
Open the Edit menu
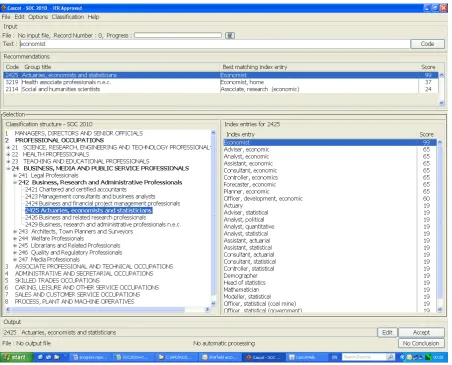[19, 17]
